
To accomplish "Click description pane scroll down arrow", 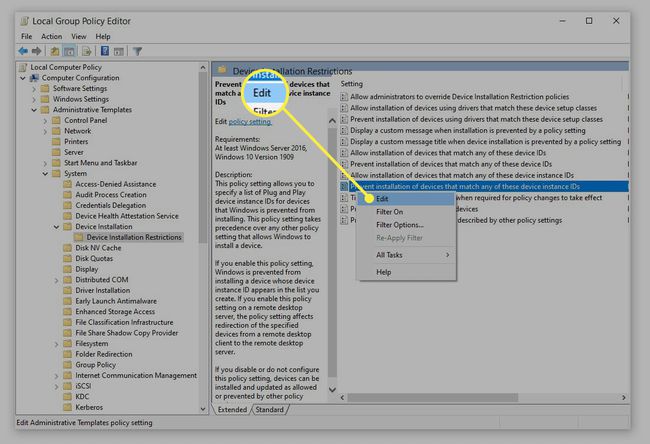I will [332, 390].
